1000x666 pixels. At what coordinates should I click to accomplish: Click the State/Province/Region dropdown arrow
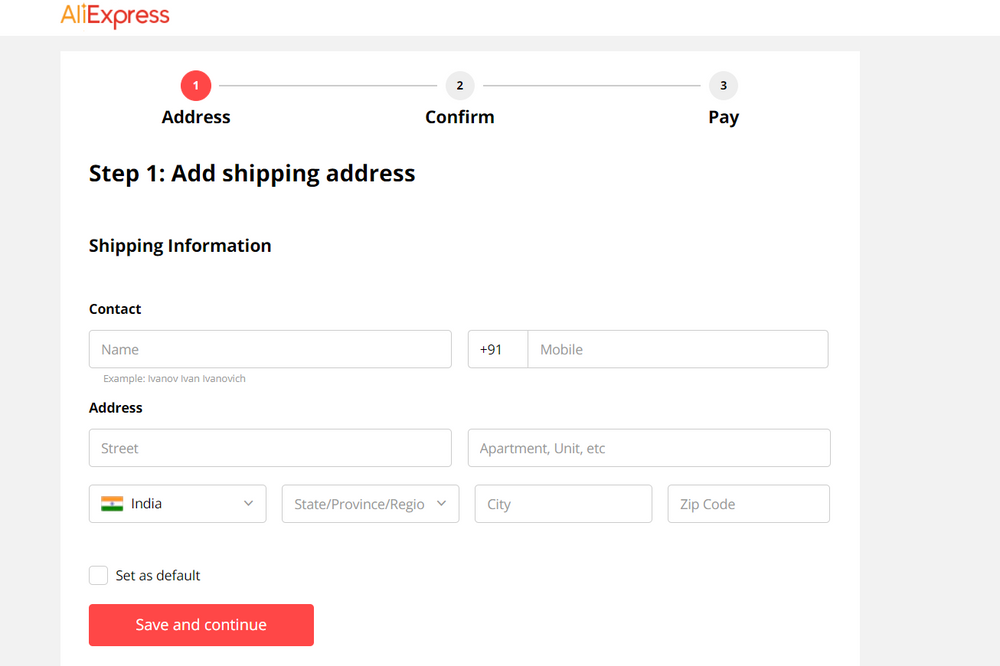442,503
